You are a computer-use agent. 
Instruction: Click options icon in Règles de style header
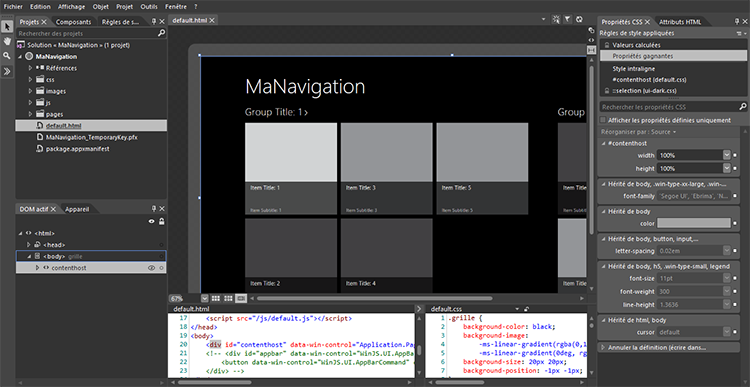click(x=741, y=33)
